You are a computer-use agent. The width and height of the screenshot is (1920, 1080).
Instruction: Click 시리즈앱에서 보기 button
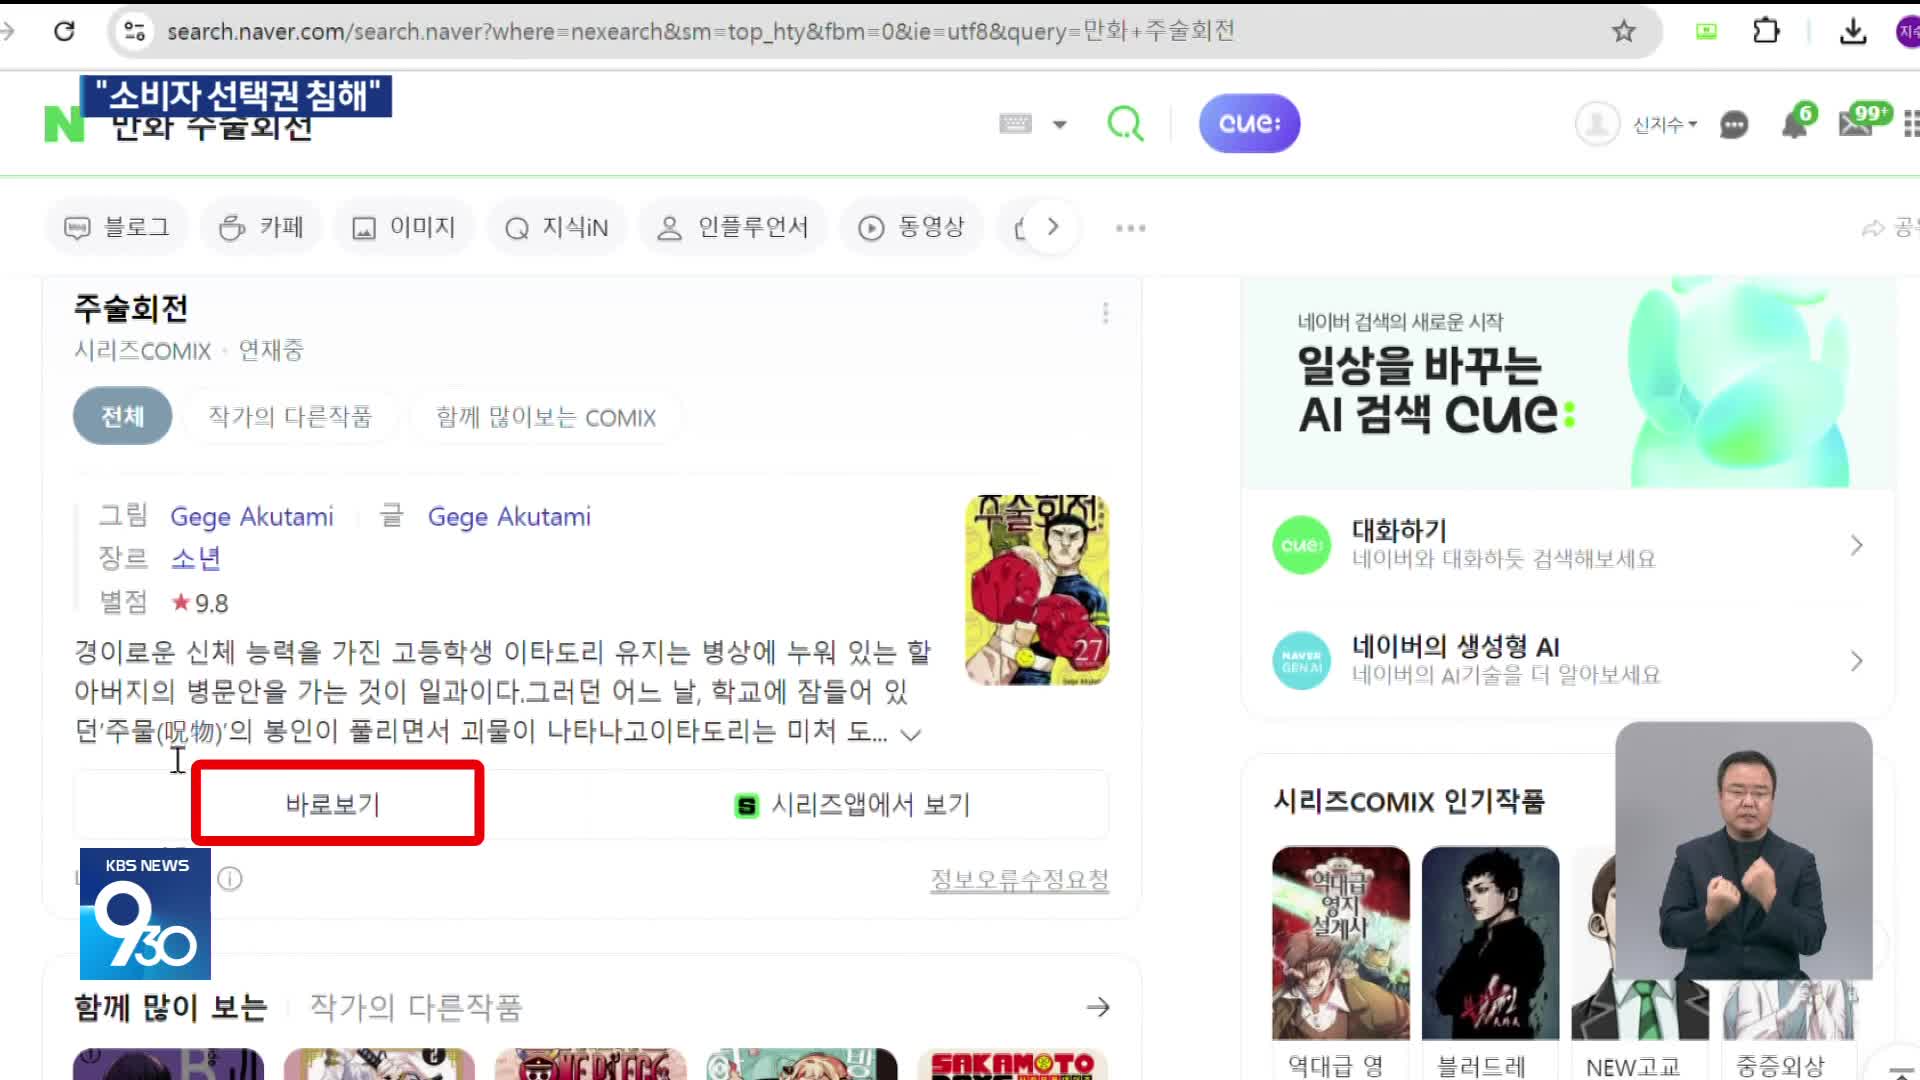point(852,804)
